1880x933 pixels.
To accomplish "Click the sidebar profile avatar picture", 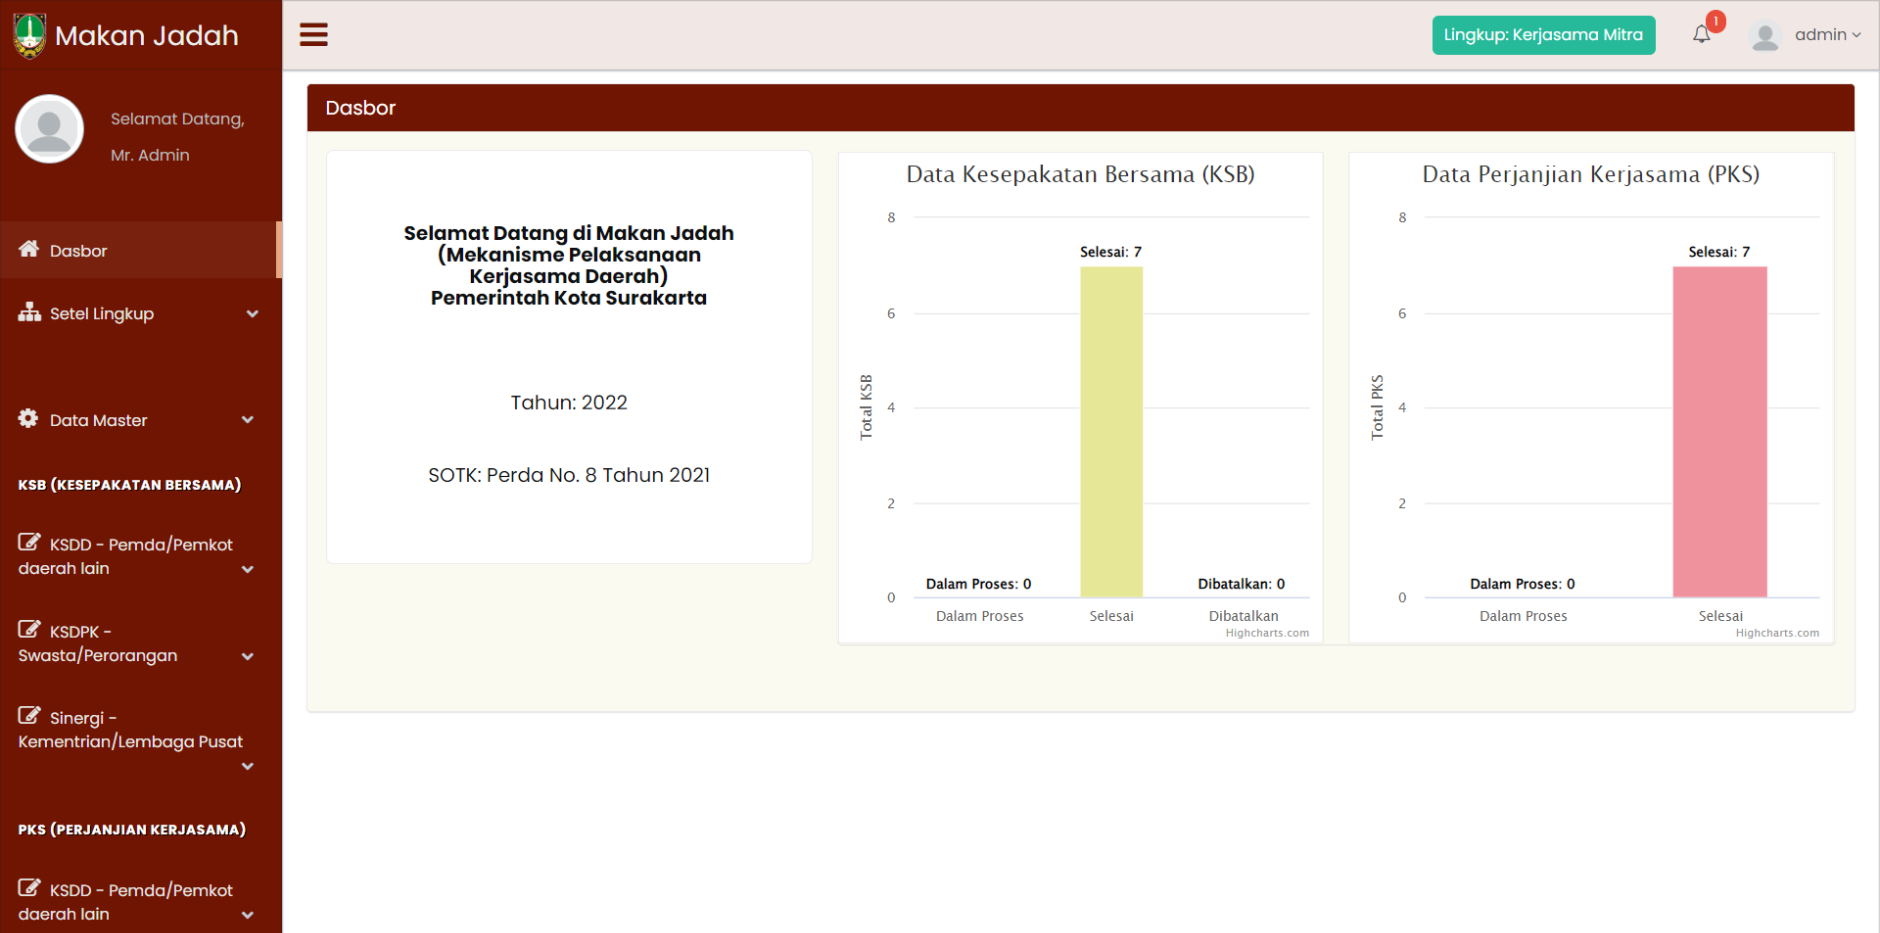I will 49,130.
